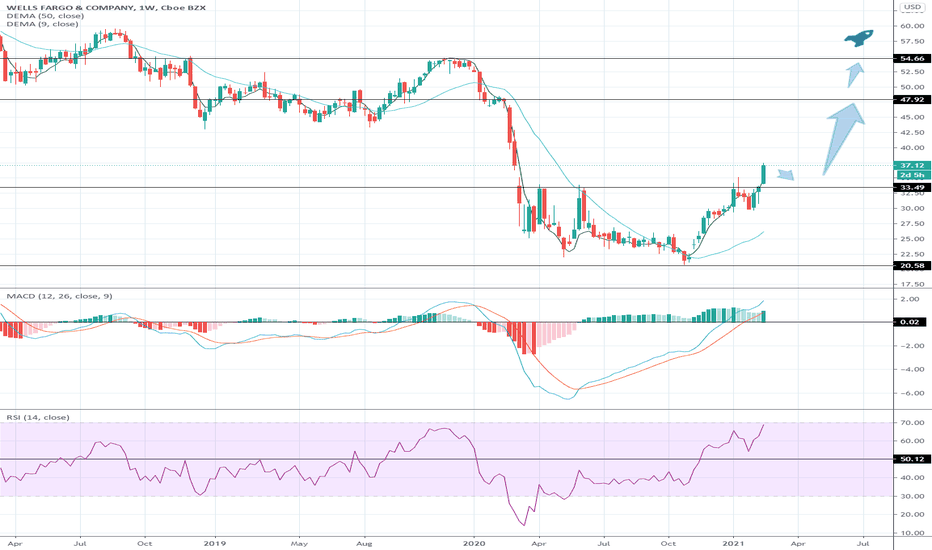Click the 0.02 MACD level label
Screen dimensions: 932x550
tap(910, 322)
